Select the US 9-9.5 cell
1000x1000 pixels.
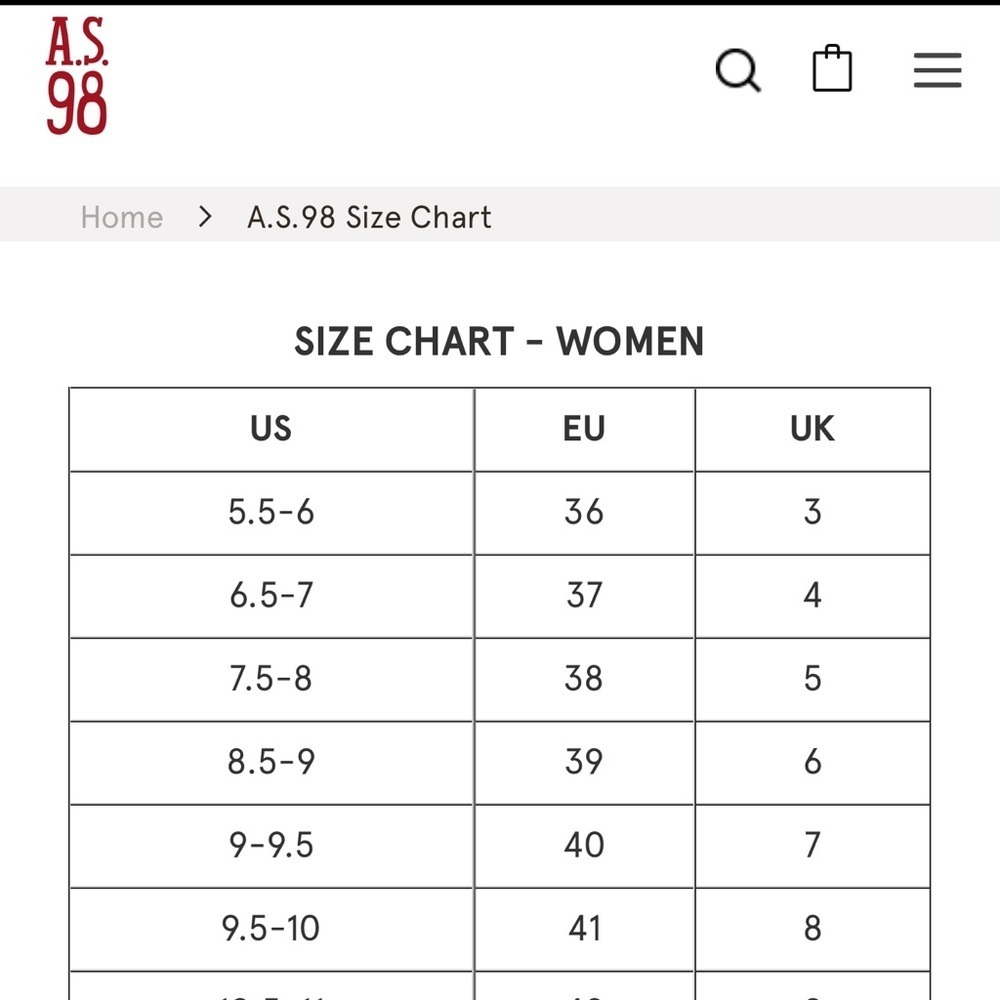[271, 846]
